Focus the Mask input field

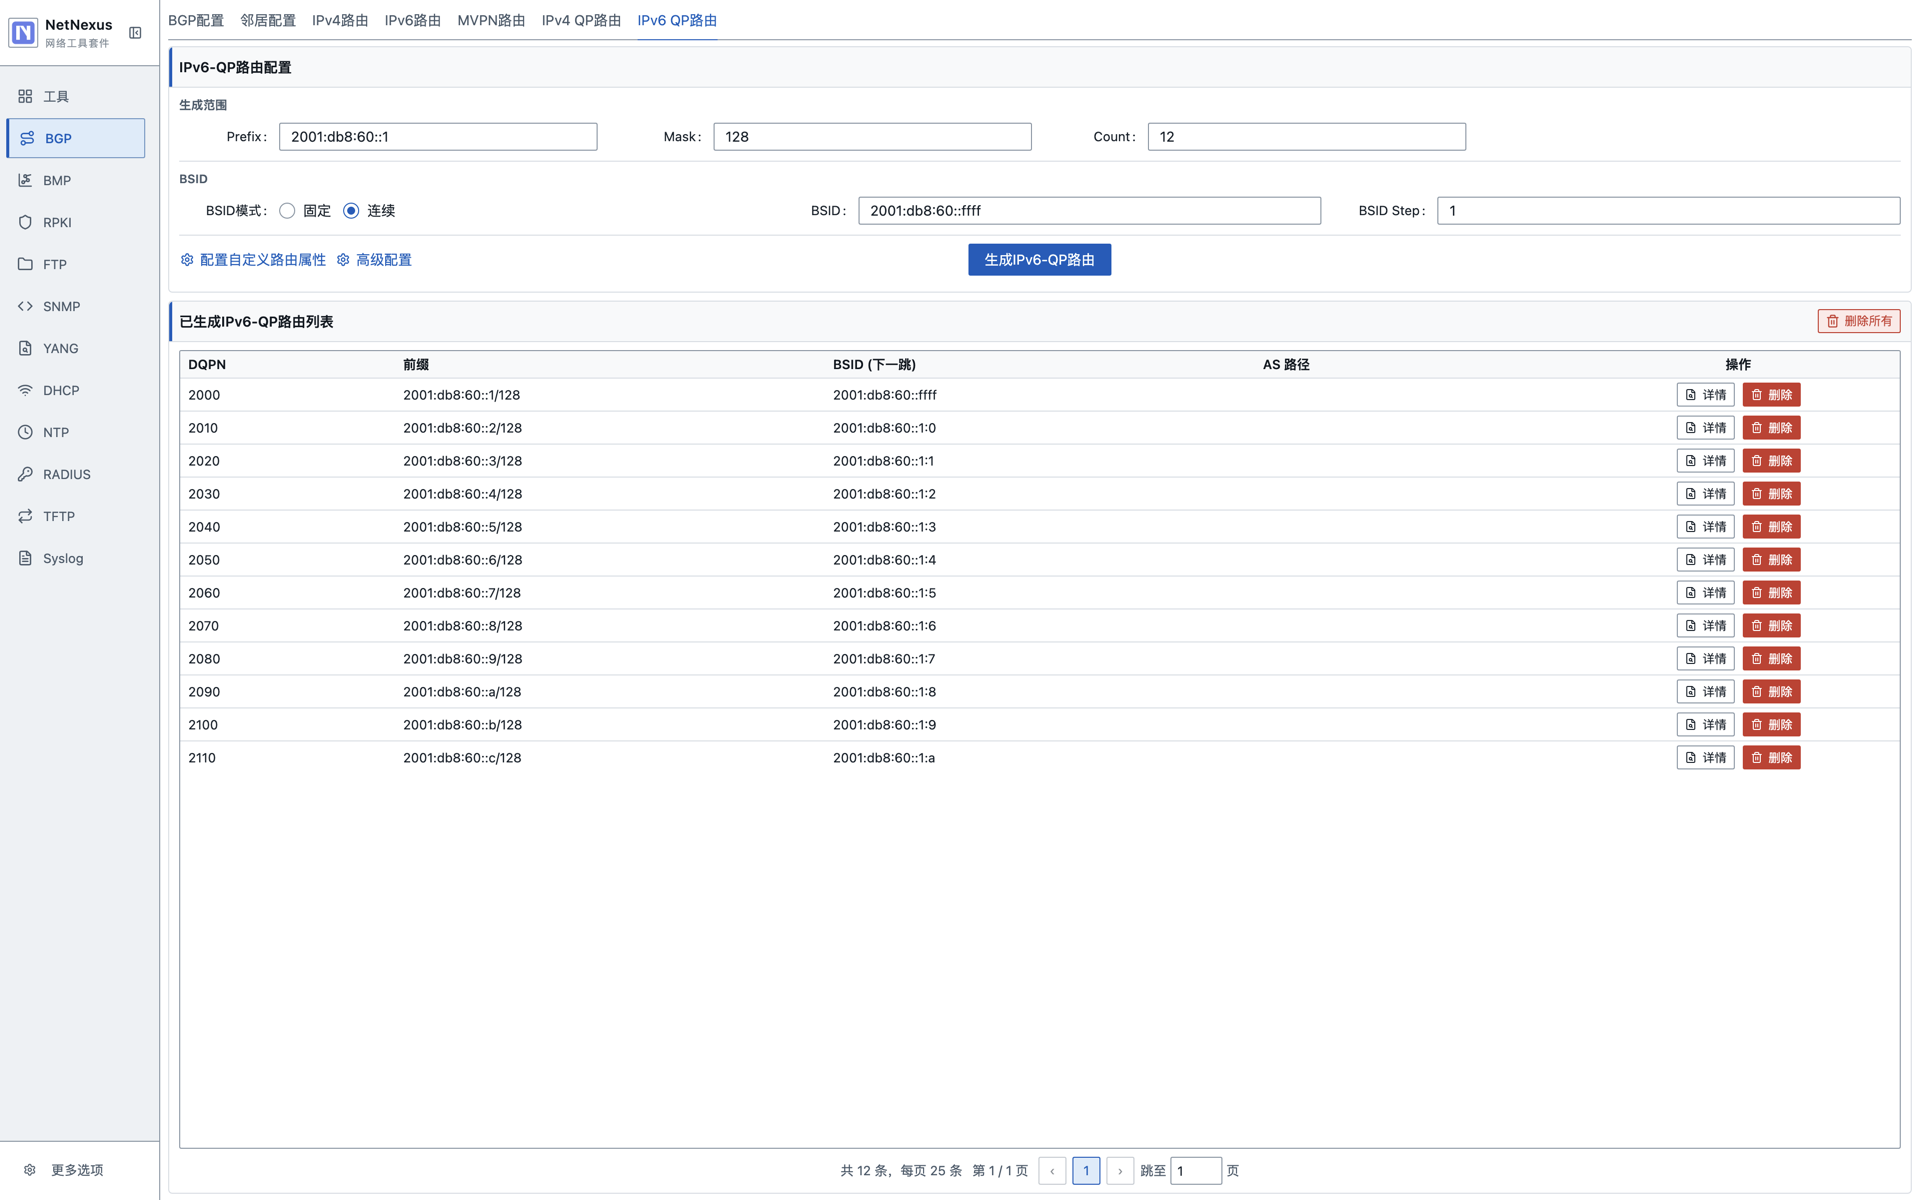pyautogui.click(x=872, y=137)
